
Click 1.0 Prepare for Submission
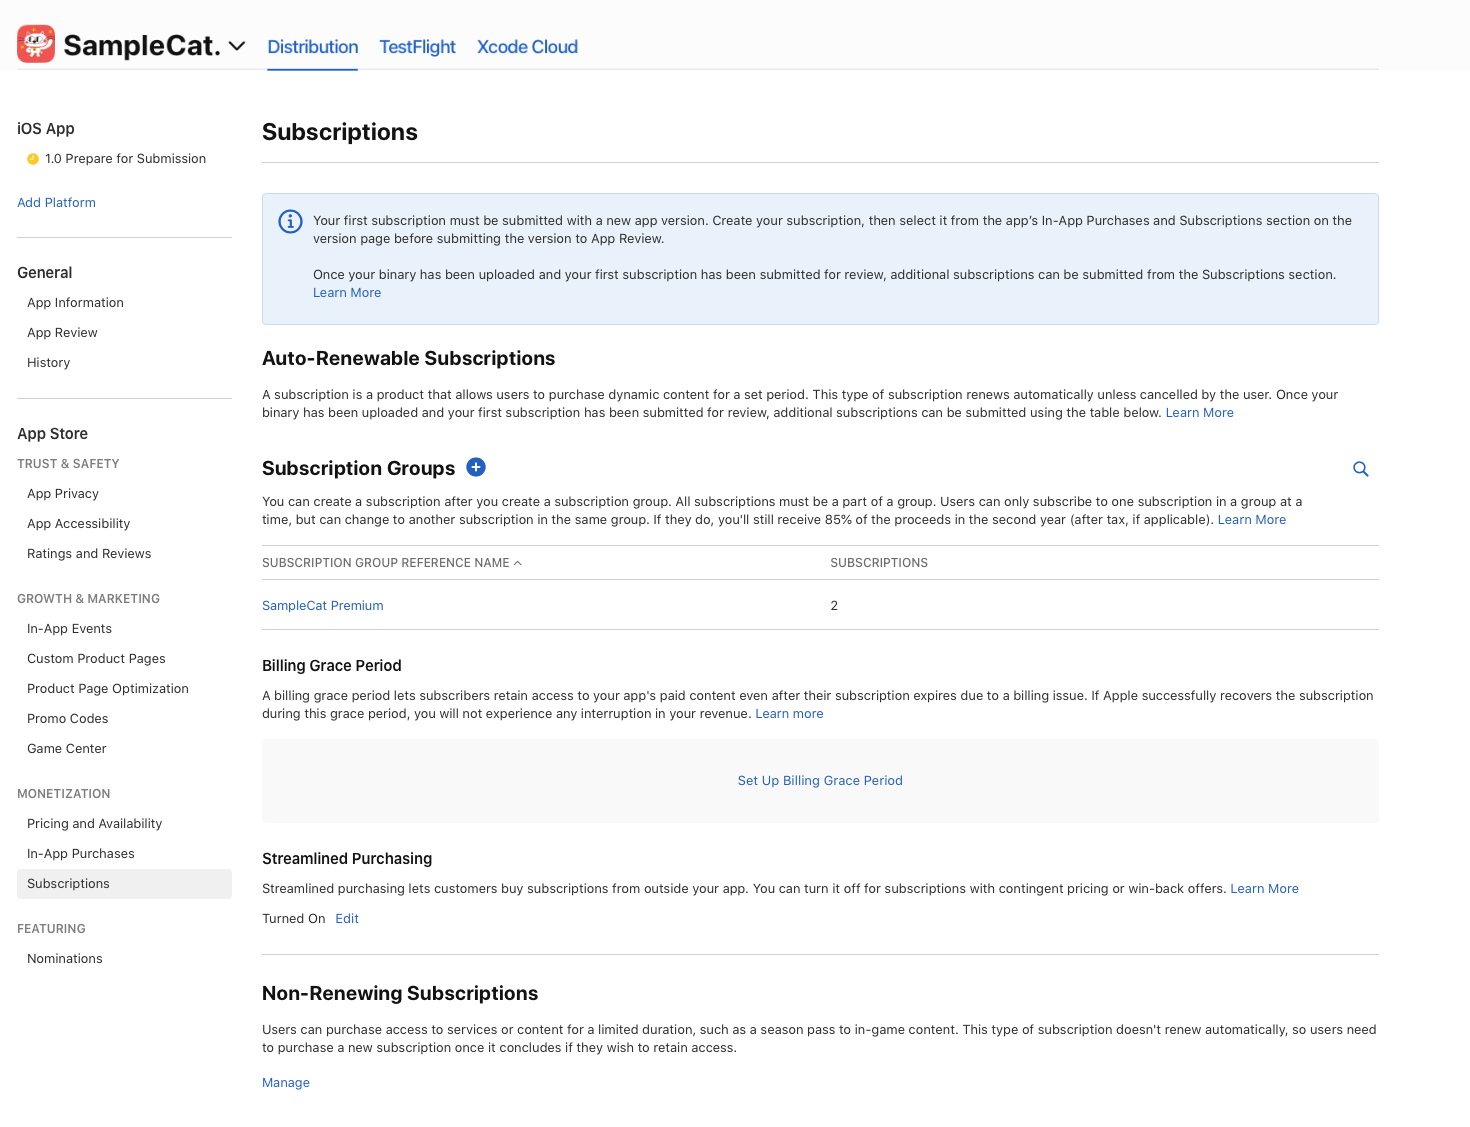125,158
